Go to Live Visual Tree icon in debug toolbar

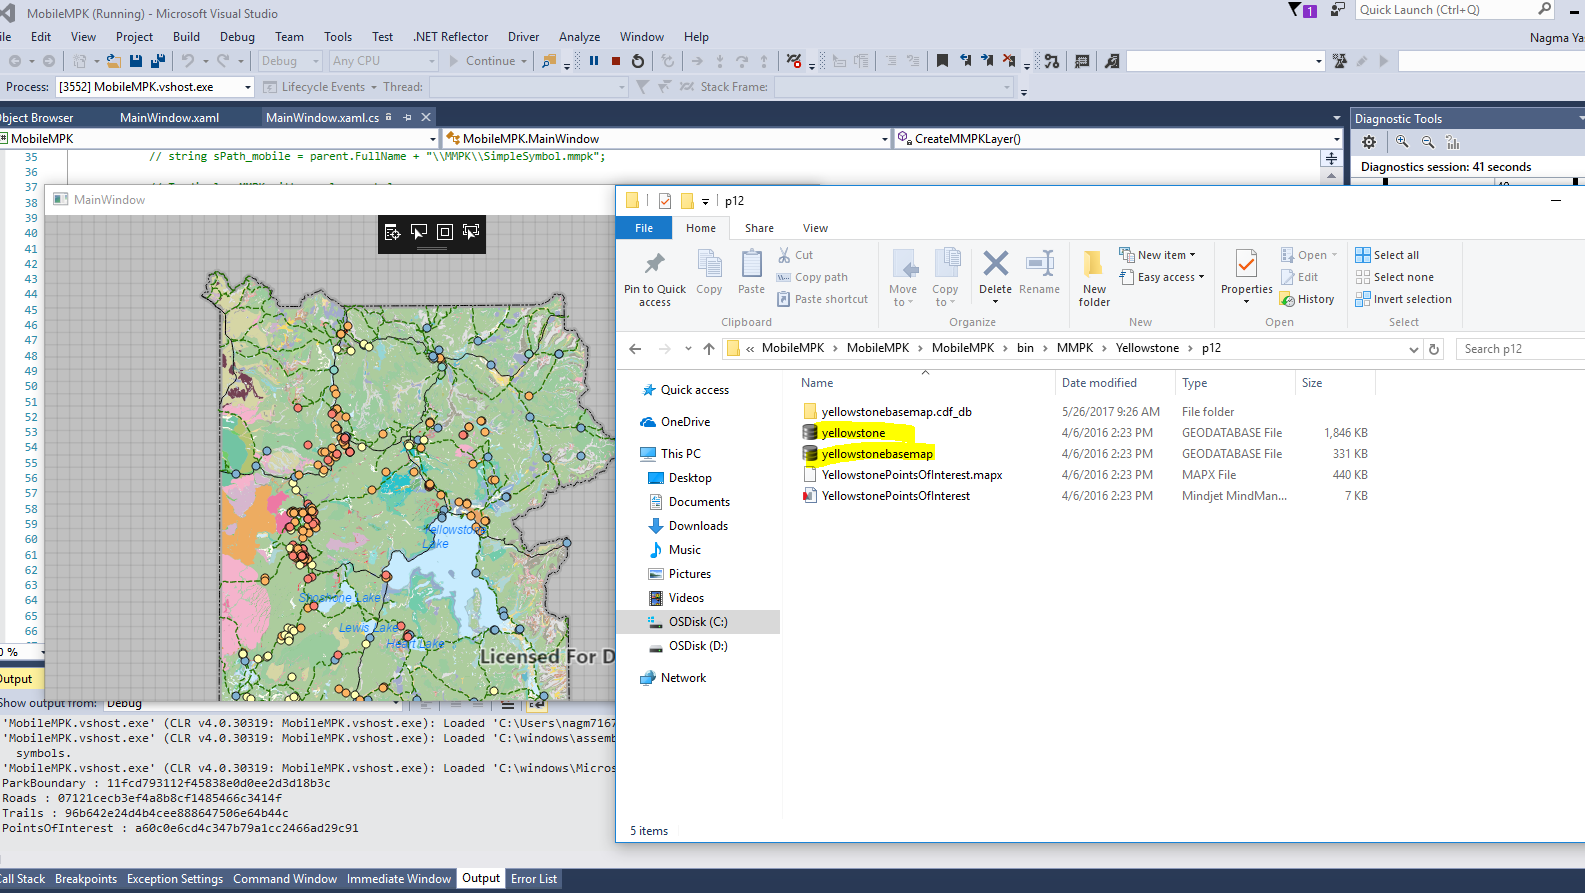point(393,232)
